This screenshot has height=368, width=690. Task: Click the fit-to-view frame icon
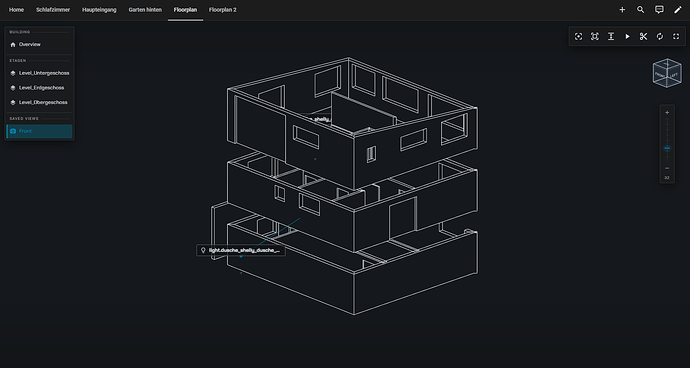coord(595,37)
